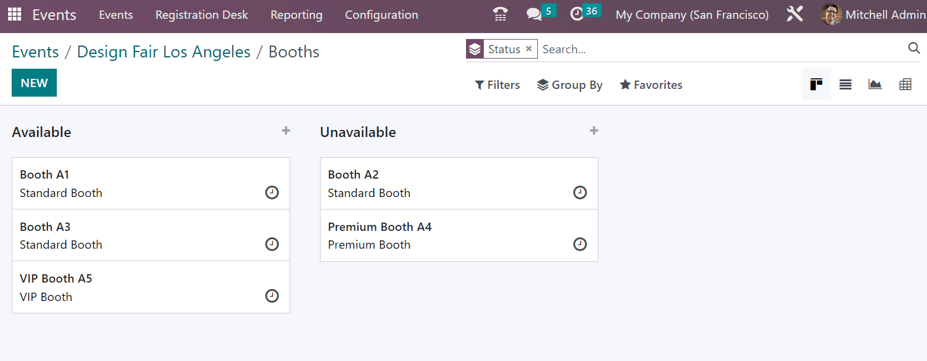The image size is (927, 361).
Task: Click the Events app title
Action: tap(54, 15)
